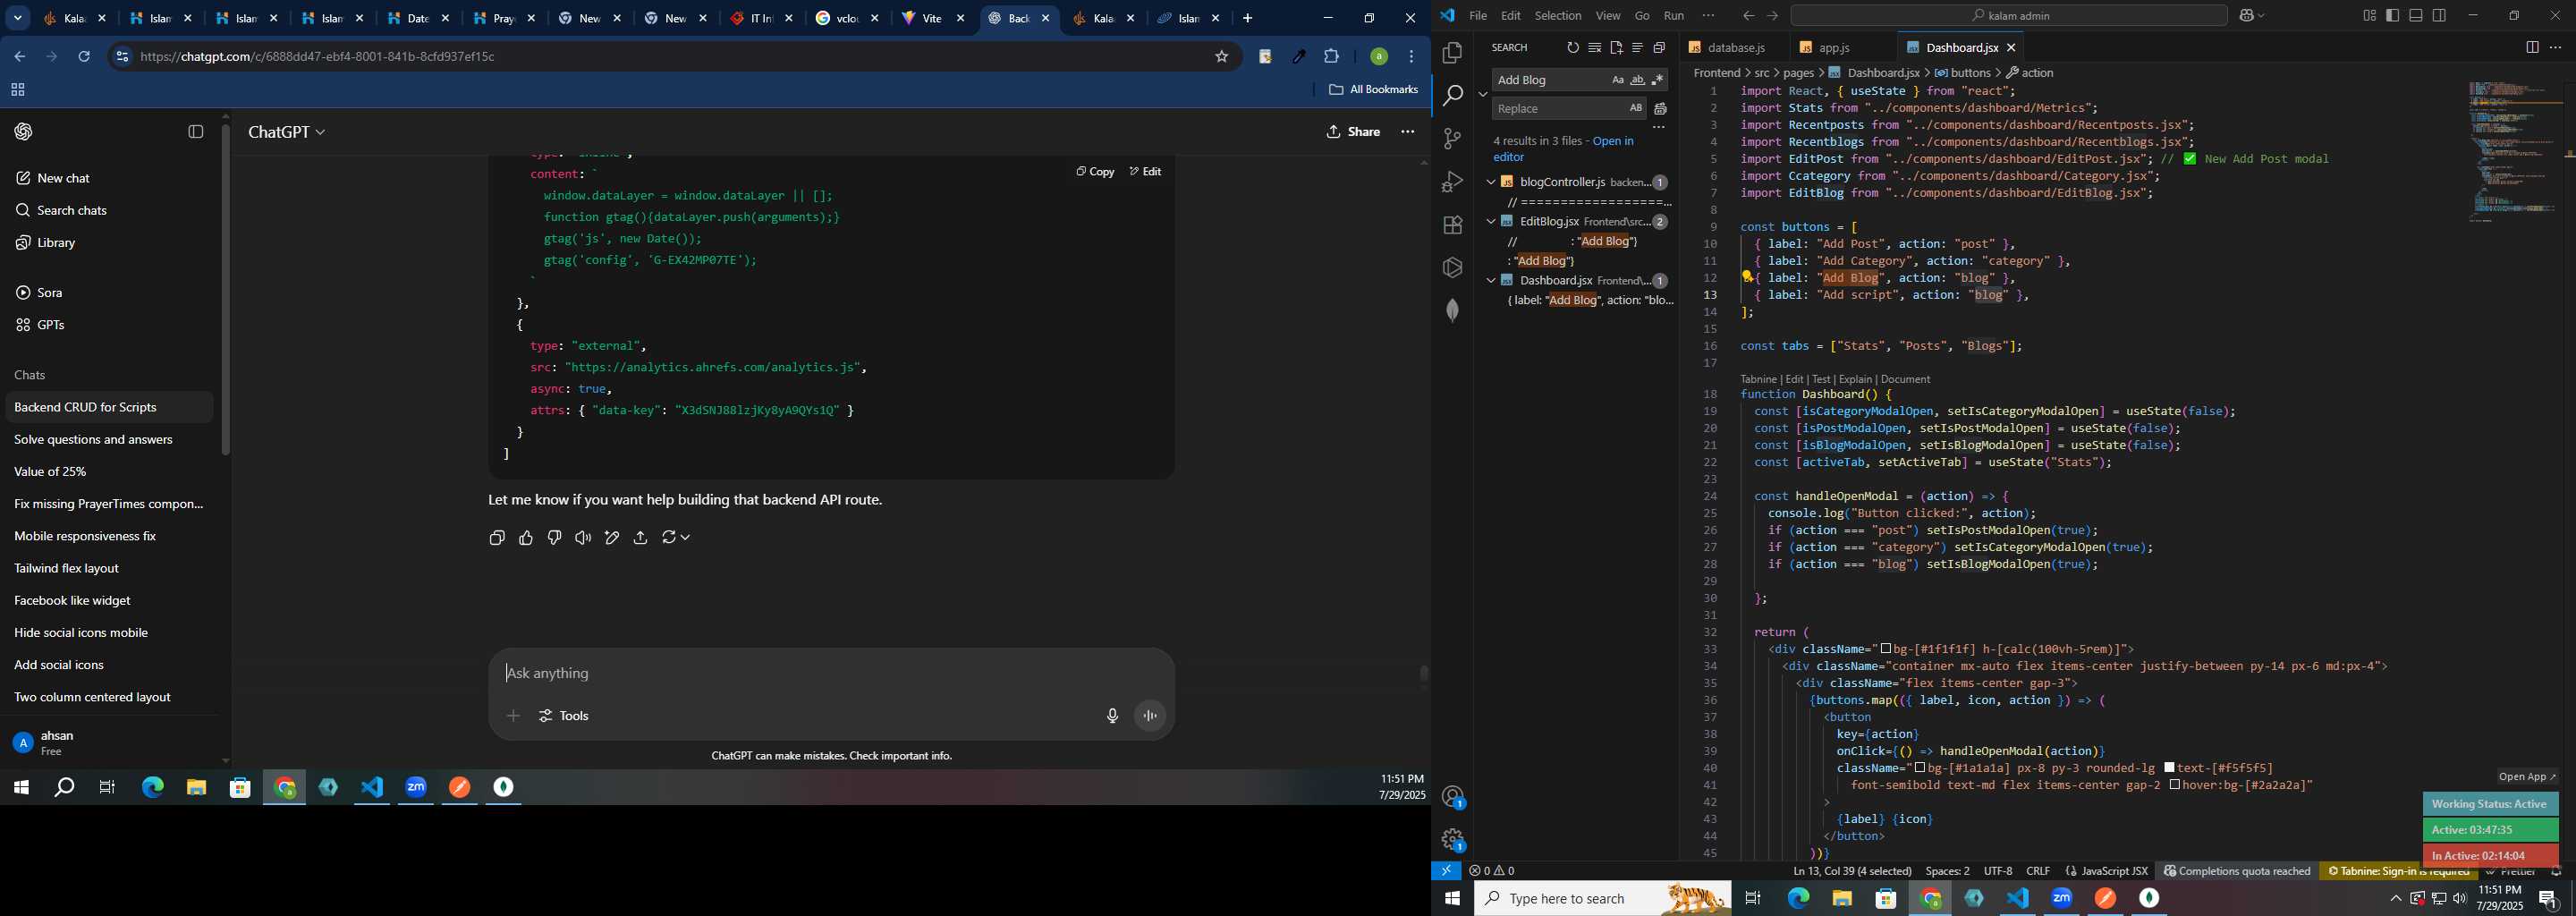This screenshot has width=2576, height=916.
Task: Open Run and Debug view in VS Code
Action: pyautogui.click(x=1452, y=182)
